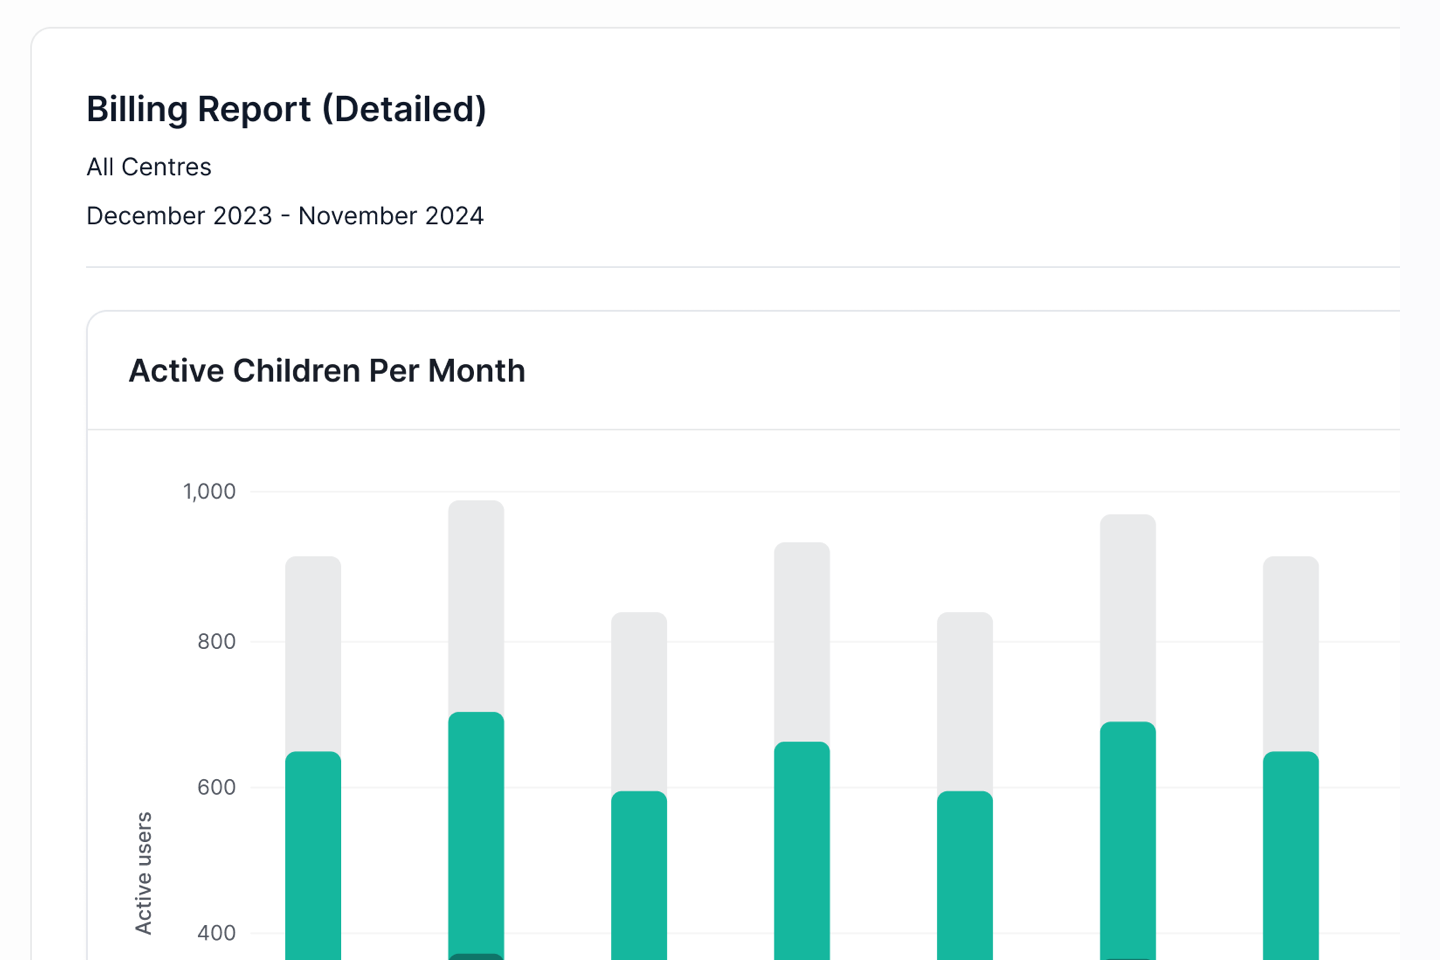1440x960 pixels.
Task: Click the grey bar segment reaching nearly 1,000
Action: click(x=476, y=606)
